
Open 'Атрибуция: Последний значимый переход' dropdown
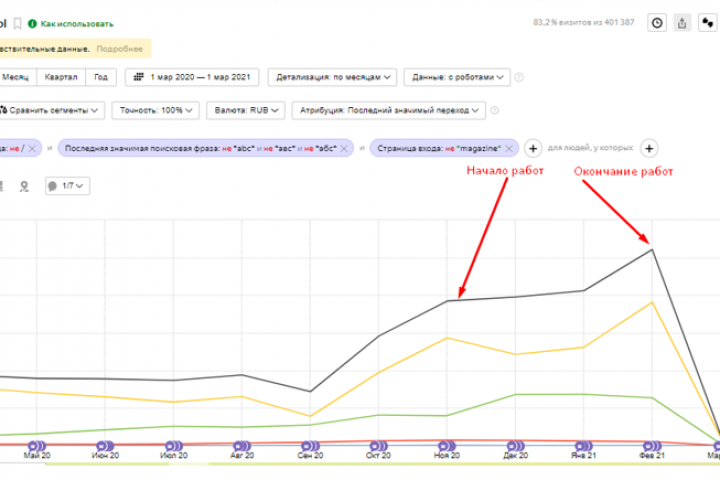click(x=388, y=110)
